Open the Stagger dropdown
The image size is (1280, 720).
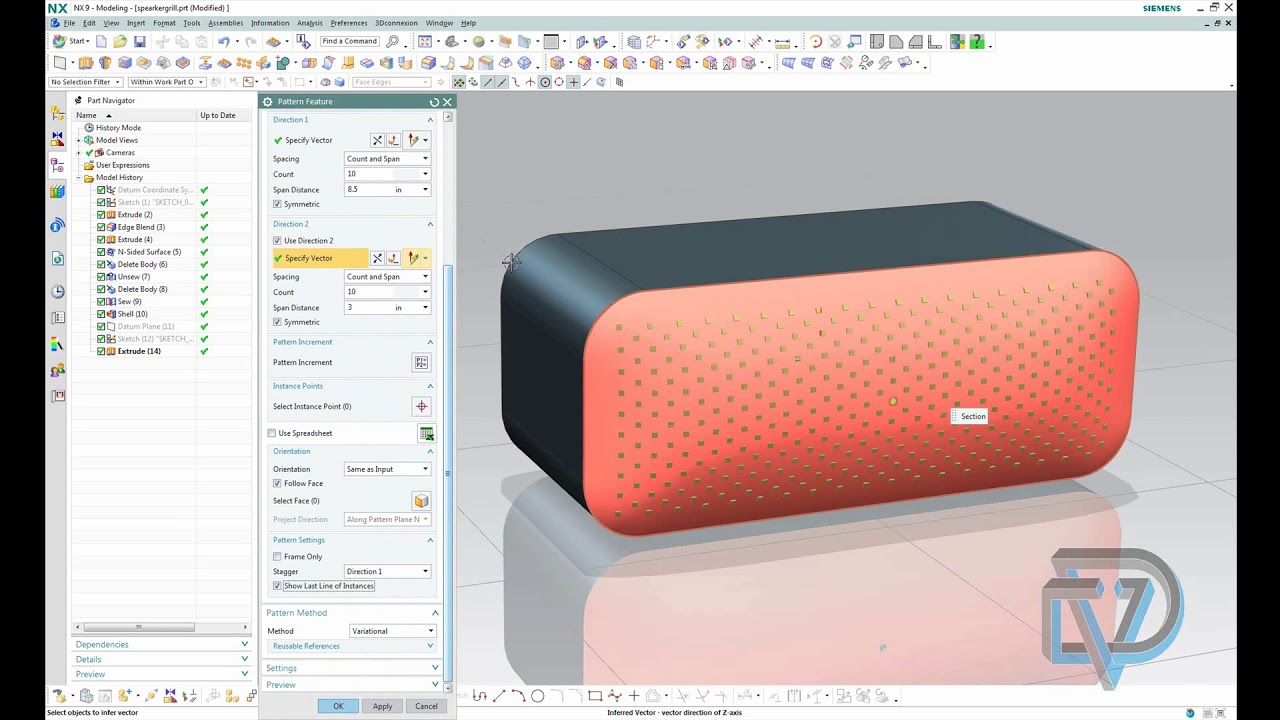tap(387, 571)
